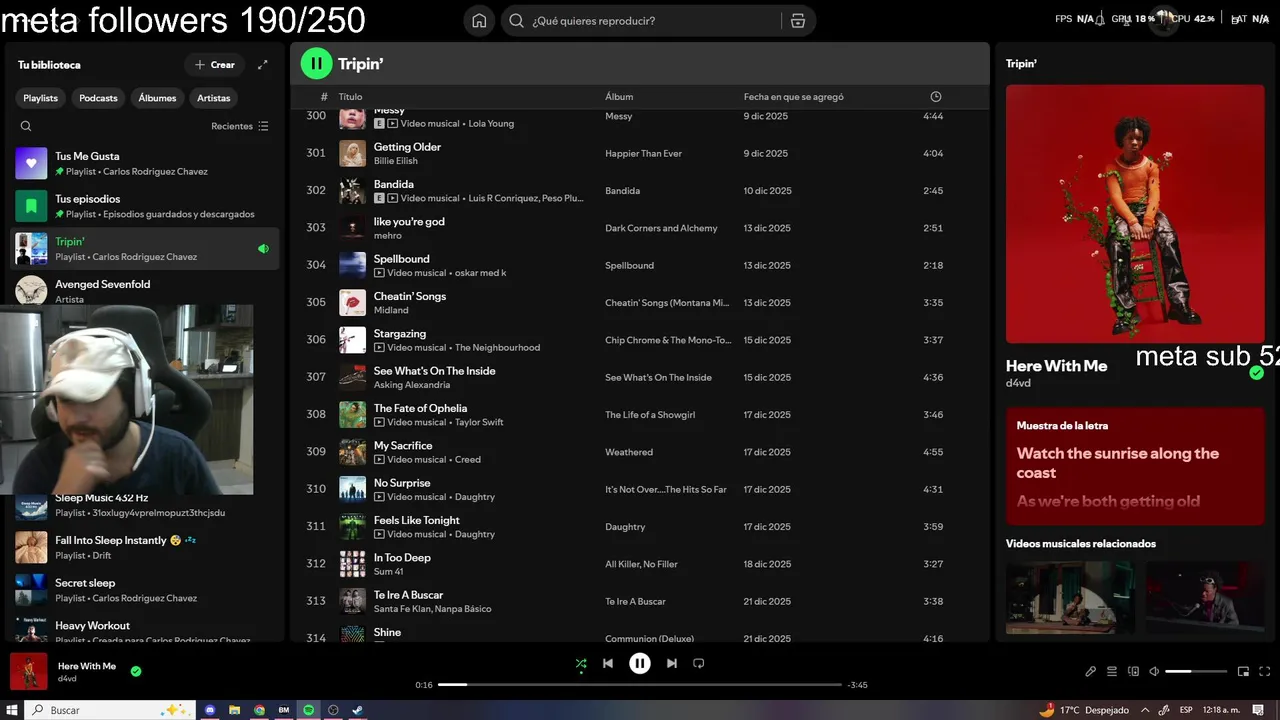Select the Álbumes filter chip
Viewport: 1280px width, 720px height.
pyautogui.click(x=157, y=98)
